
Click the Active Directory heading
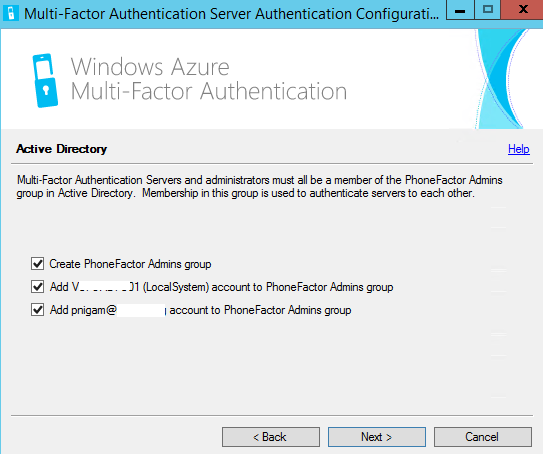click(62, 149)
